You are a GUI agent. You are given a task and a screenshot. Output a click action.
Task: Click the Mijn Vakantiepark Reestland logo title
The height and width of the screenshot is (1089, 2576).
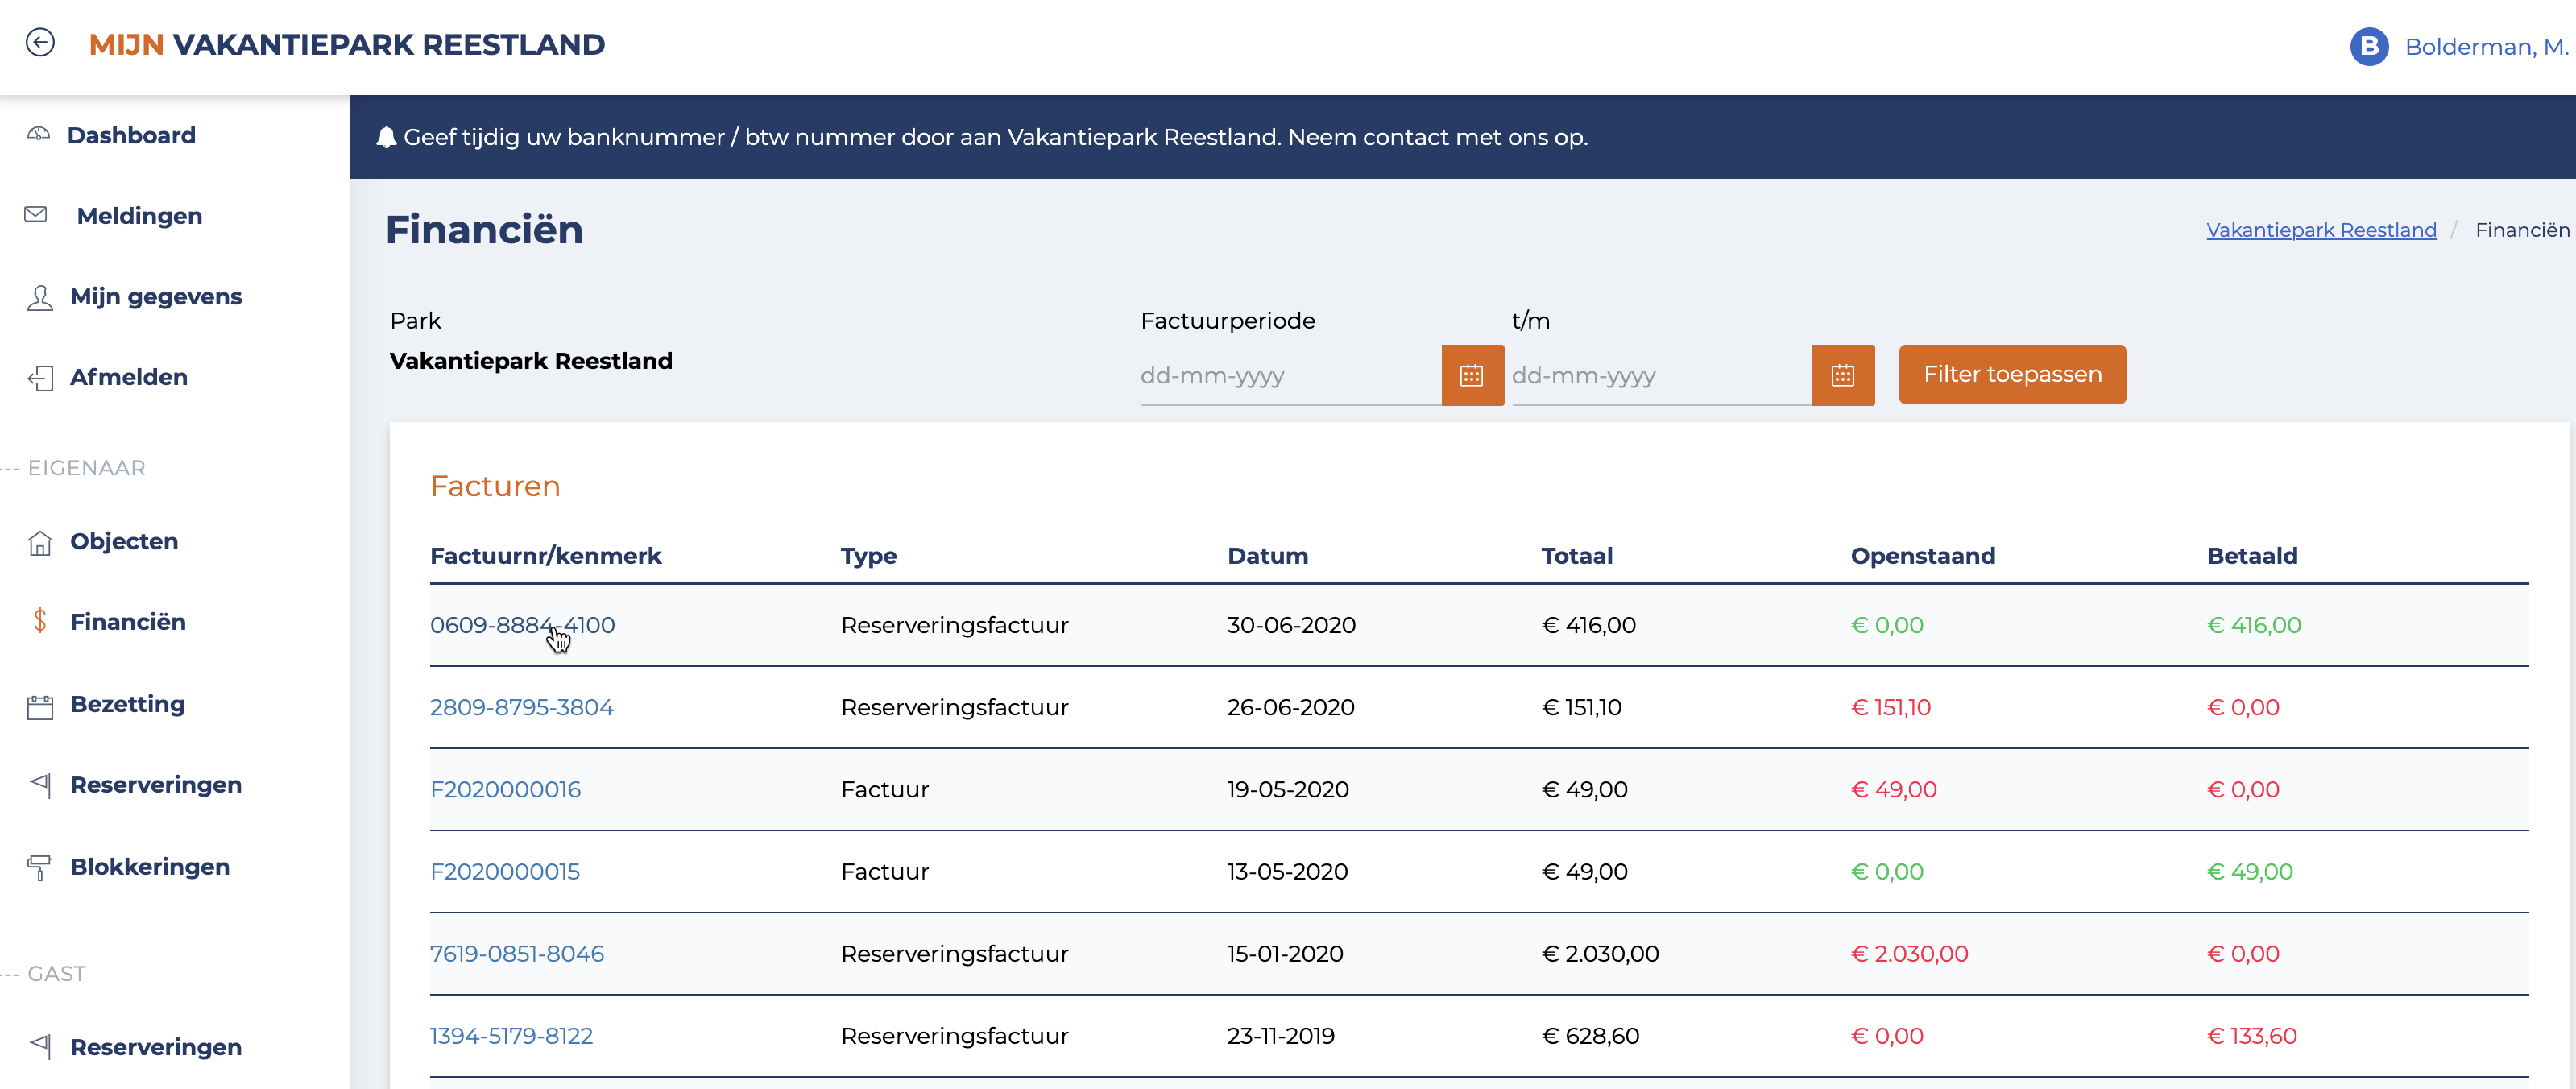346,44
